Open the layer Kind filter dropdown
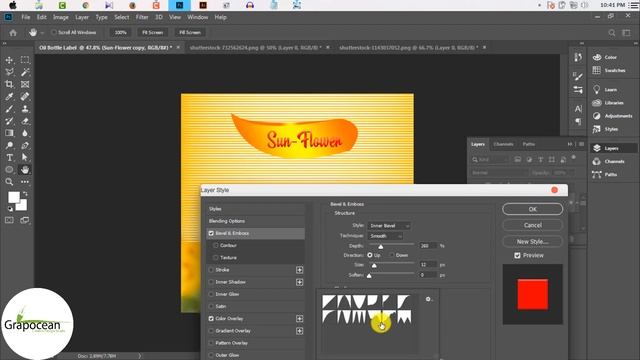The width and height of the screenshot is (640, 360). click(491, 160)
